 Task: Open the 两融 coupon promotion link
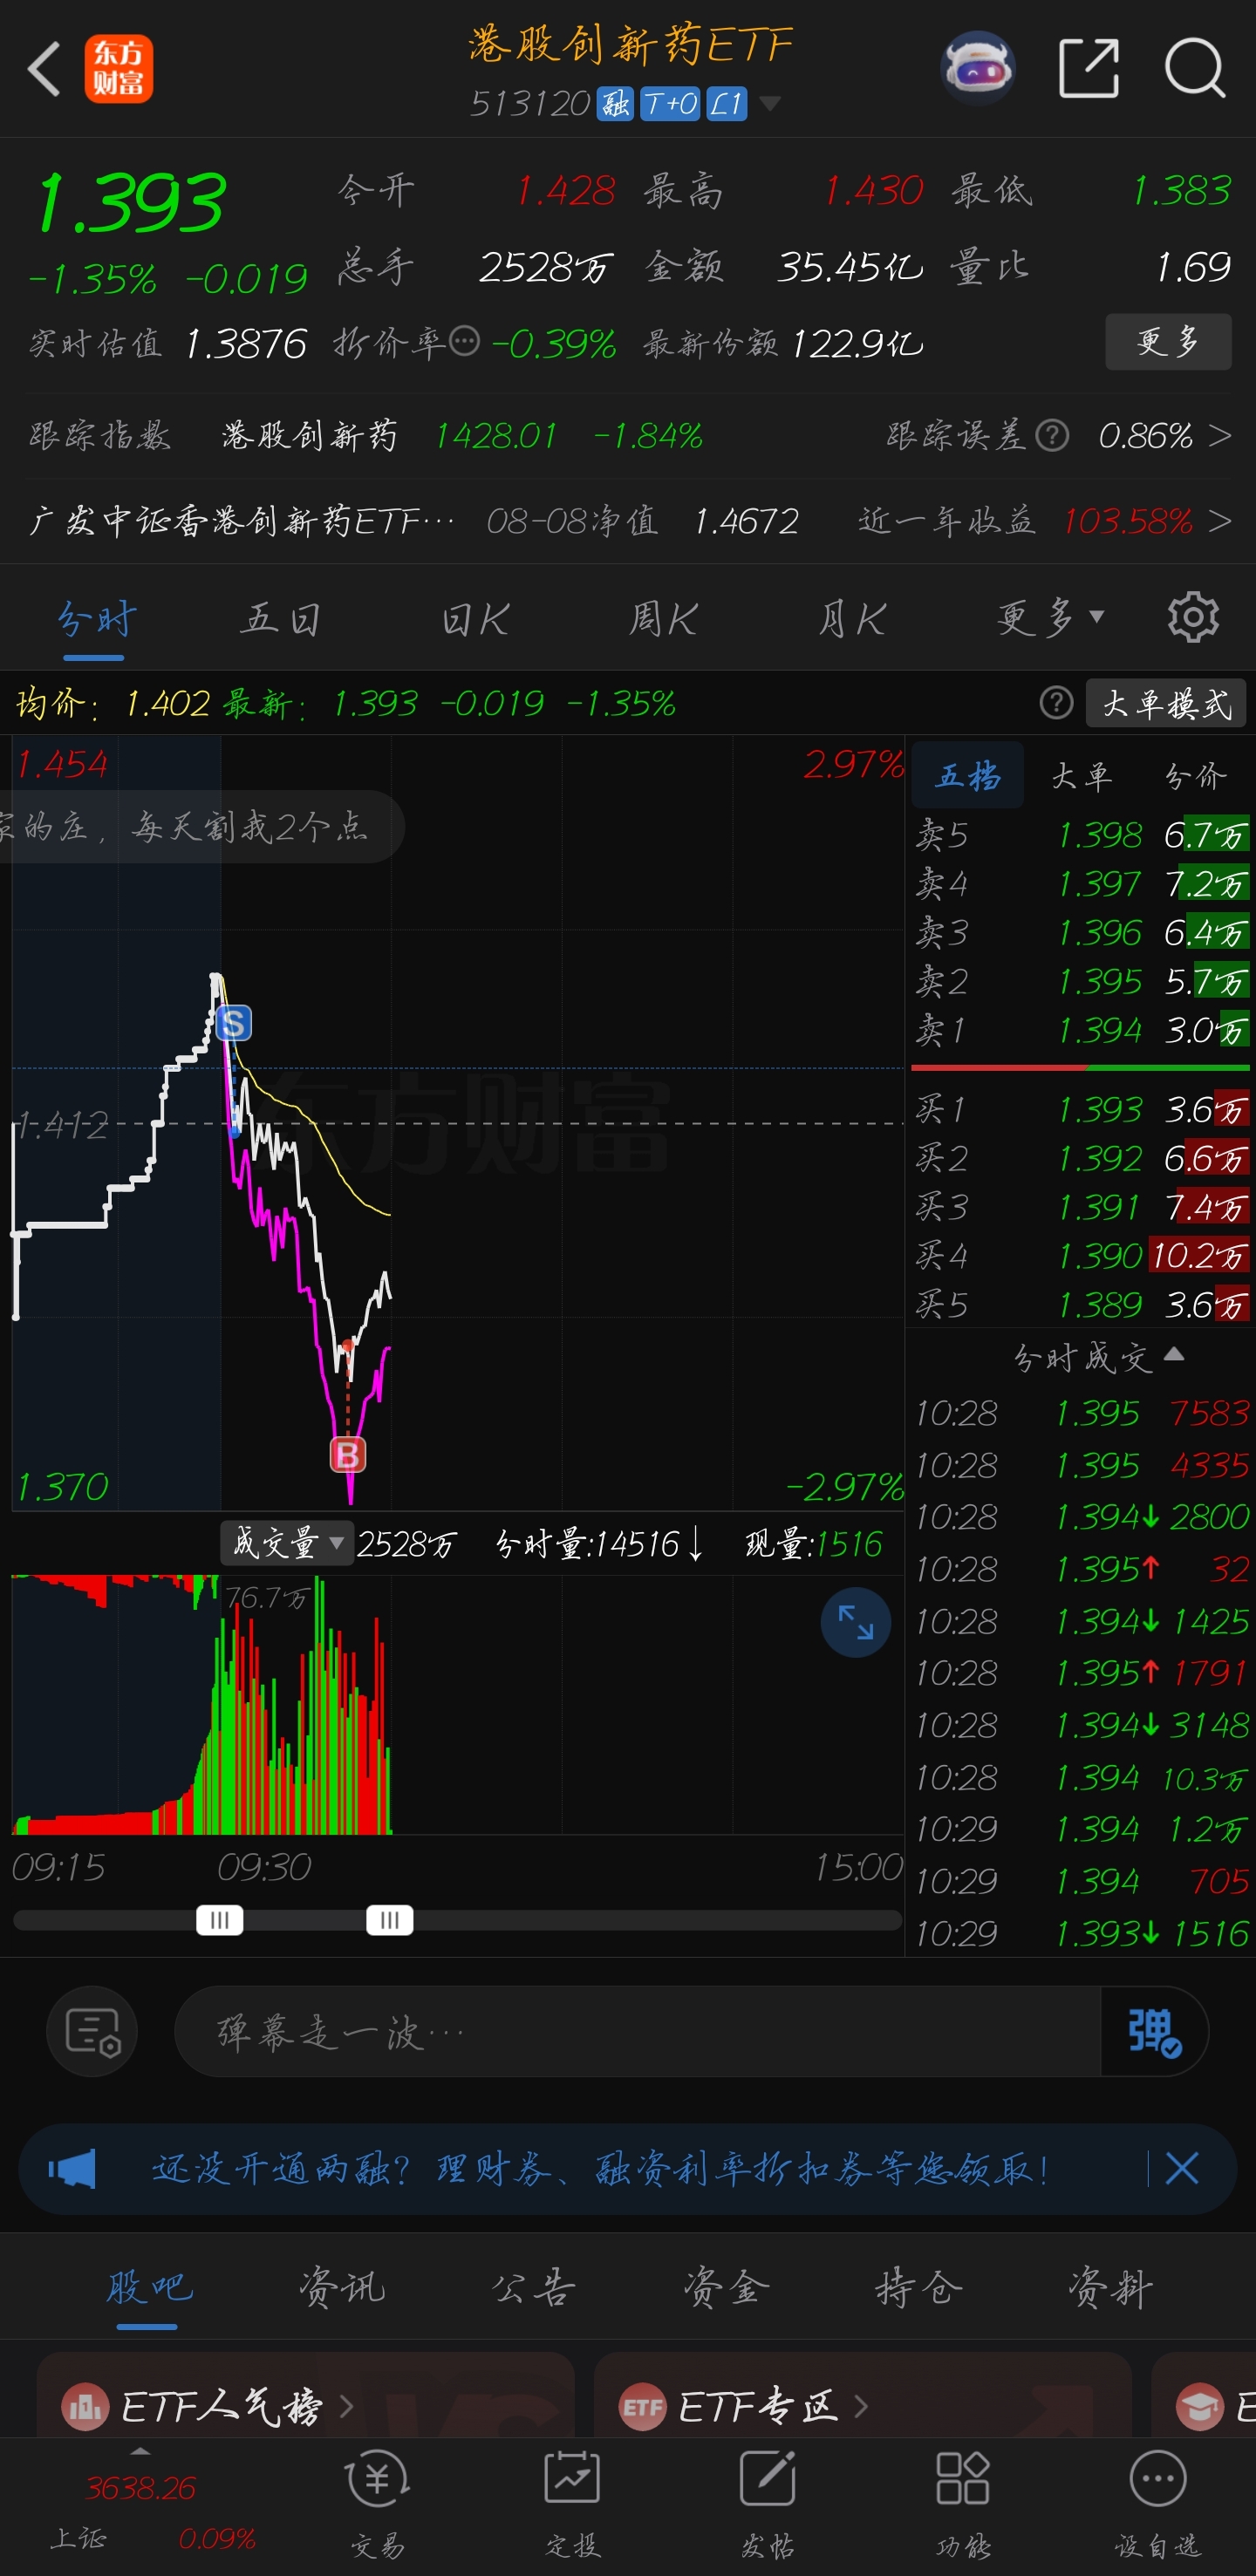600,2169
